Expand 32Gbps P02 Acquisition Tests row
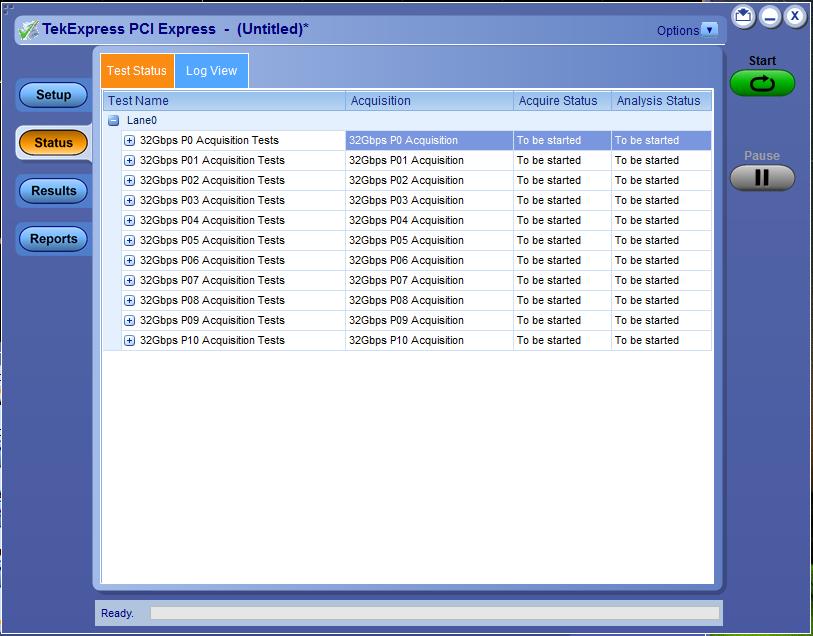The width and height of the screenshot is (813, 636). tap(130, 180)
